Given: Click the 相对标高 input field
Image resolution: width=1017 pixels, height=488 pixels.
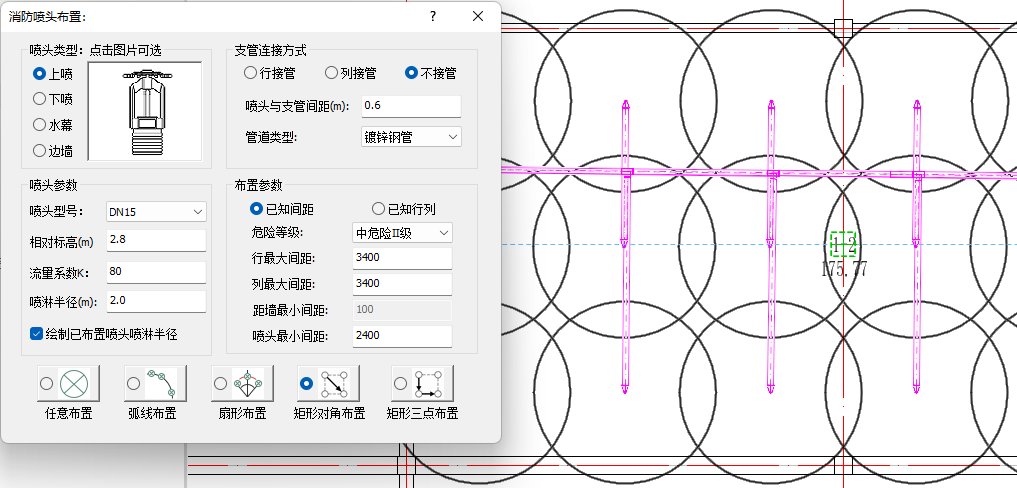Looking at the screenshot, I should pyautogui.click(x=155, y=241).
